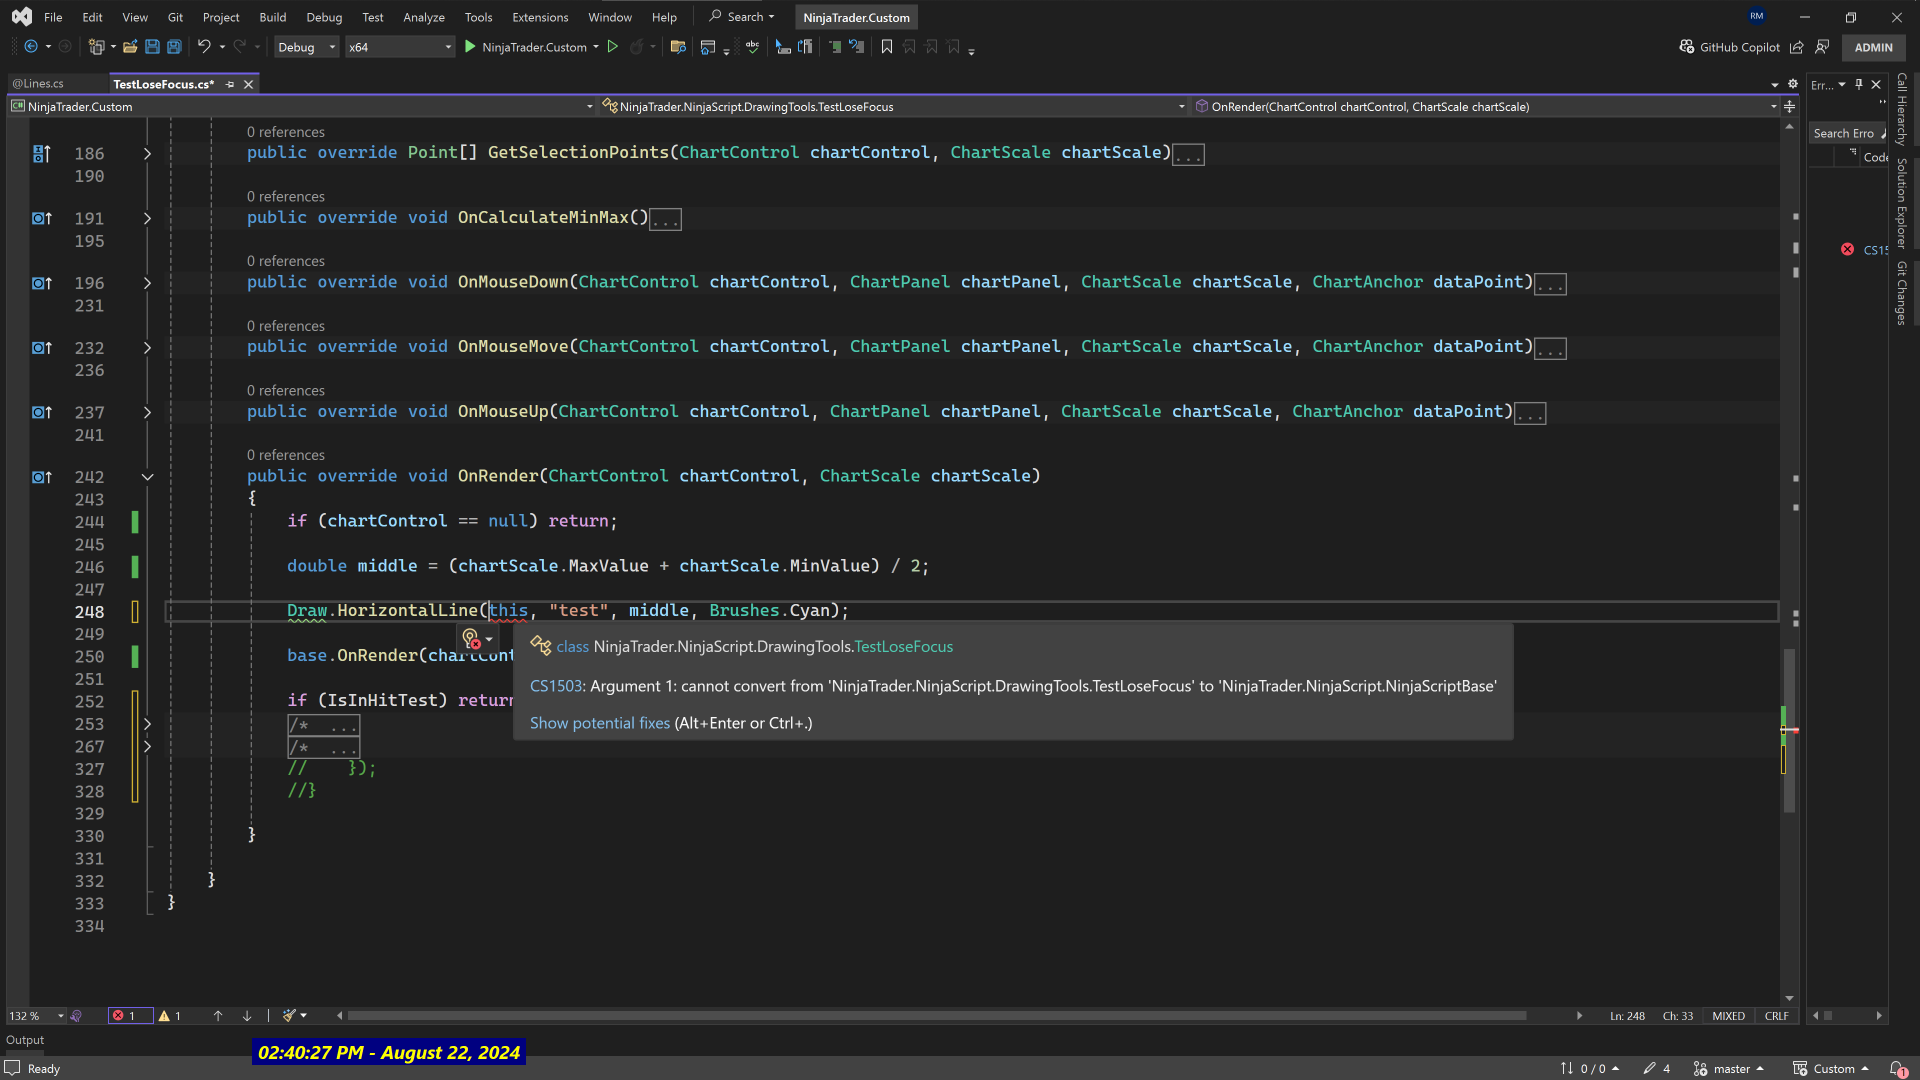
Task: Toggle the errors filter in status strip
Action: point(124,1016)
